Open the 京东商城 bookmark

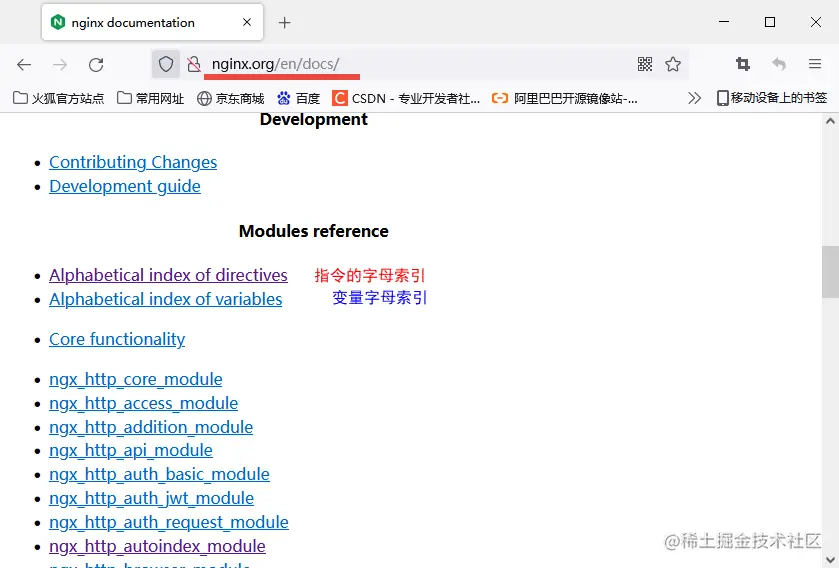tap(231, 98)
